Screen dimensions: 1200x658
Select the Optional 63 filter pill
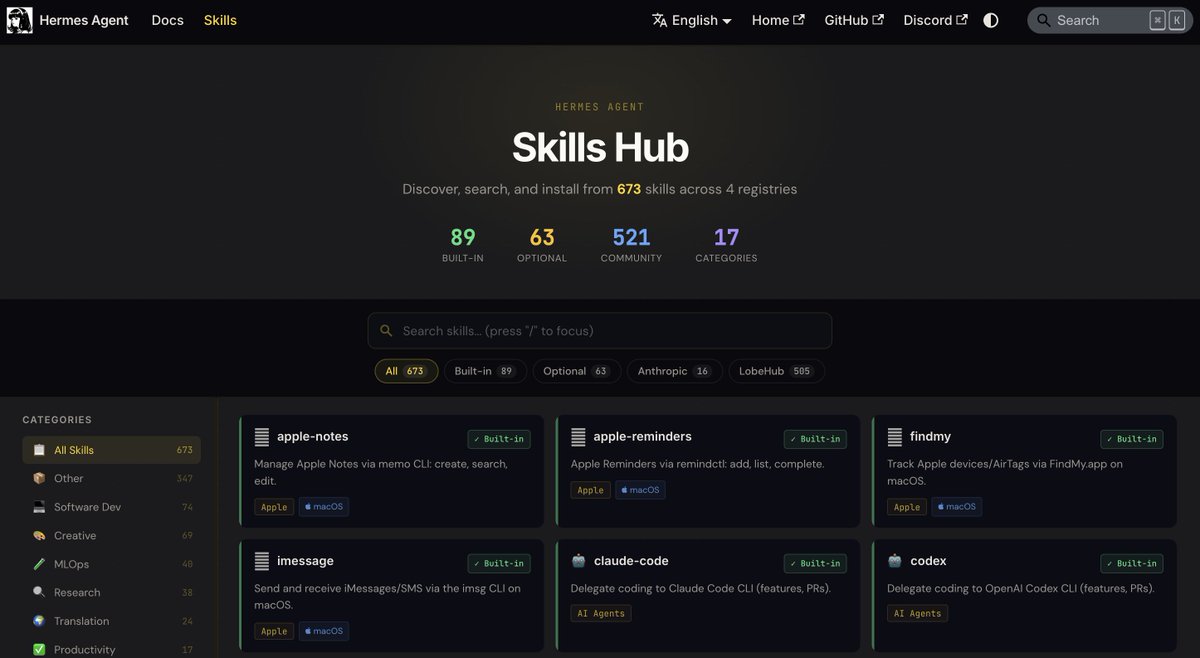pyautogui.click(x=576, y=371)
